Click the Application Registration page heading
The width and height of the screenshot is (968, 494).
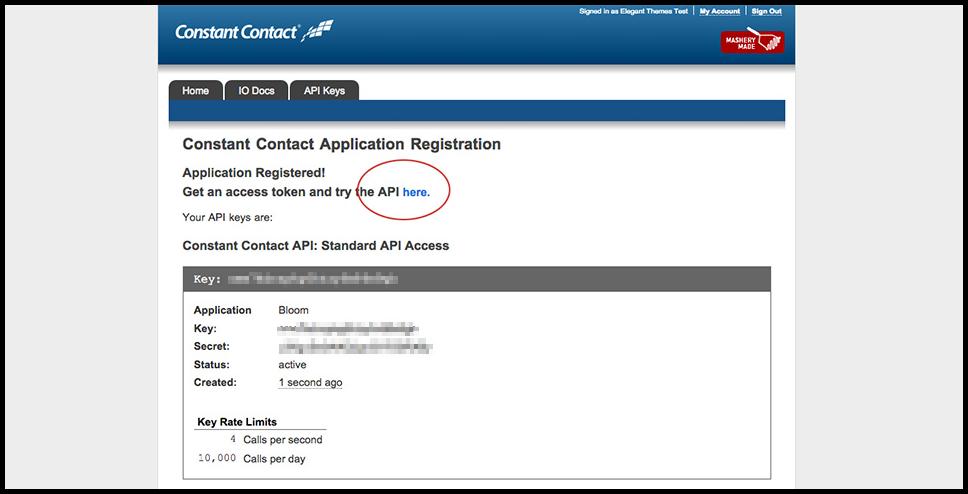tap(342, 144)
